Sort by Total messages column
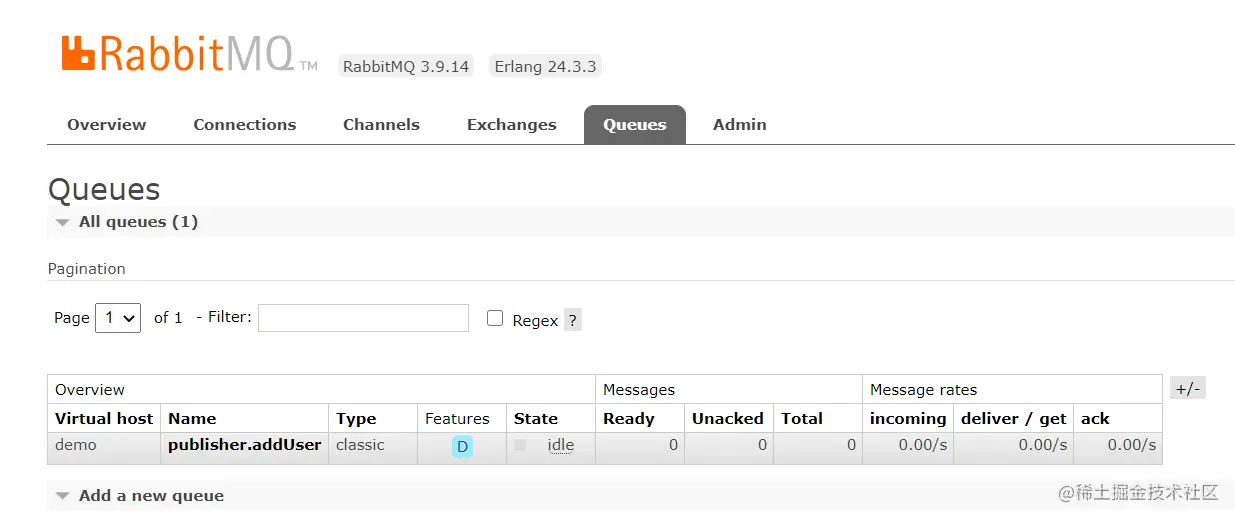 point(802,419)
